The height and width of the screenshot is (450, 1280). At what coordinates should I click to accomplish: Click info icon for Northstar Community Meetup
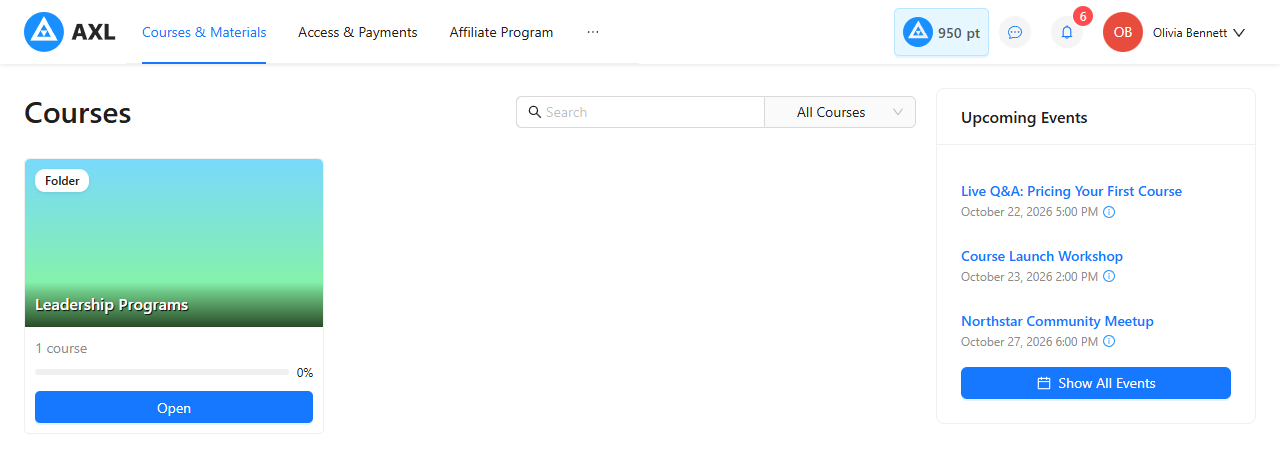pos(1109,342)
